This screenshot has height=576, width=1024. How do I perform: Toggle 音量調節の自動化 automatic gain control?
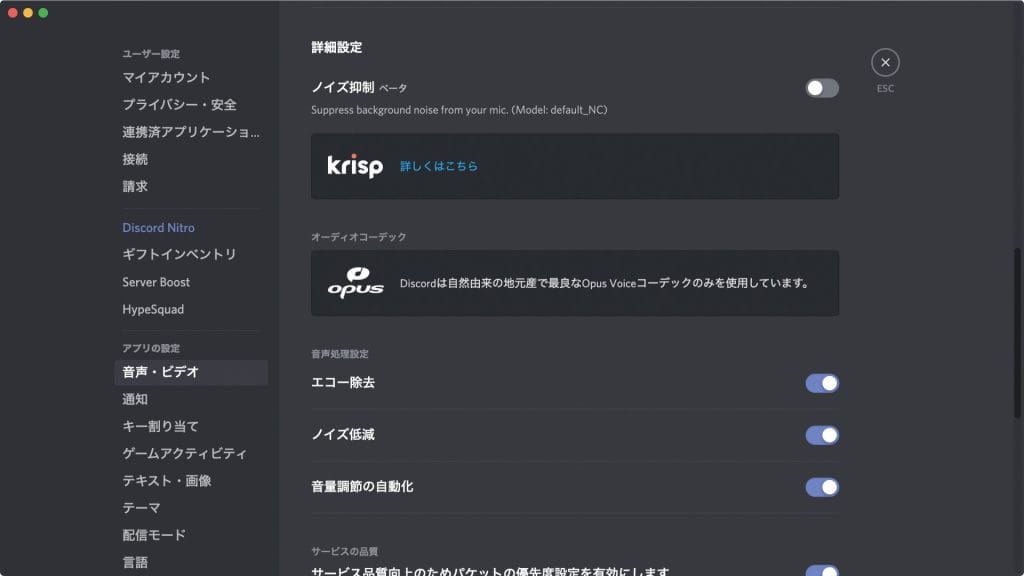[x=822, y=487]
